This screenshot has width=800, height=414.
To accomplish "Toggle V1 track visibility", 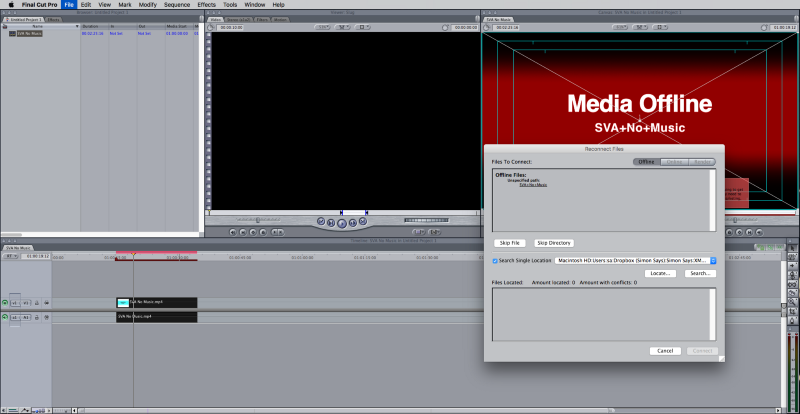I will [5, 303].
